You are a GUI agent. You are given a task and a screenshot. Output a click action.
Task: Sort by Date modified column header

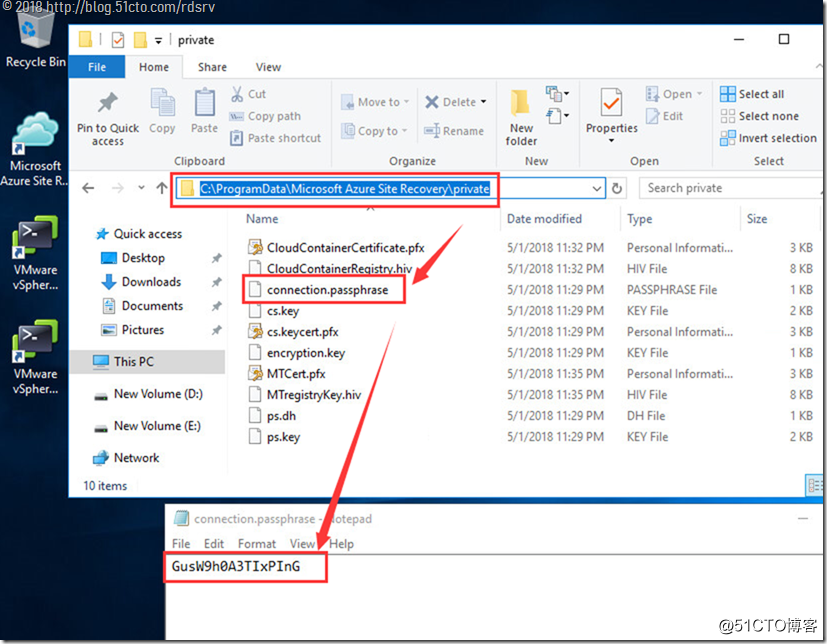[x=544, y=219]
